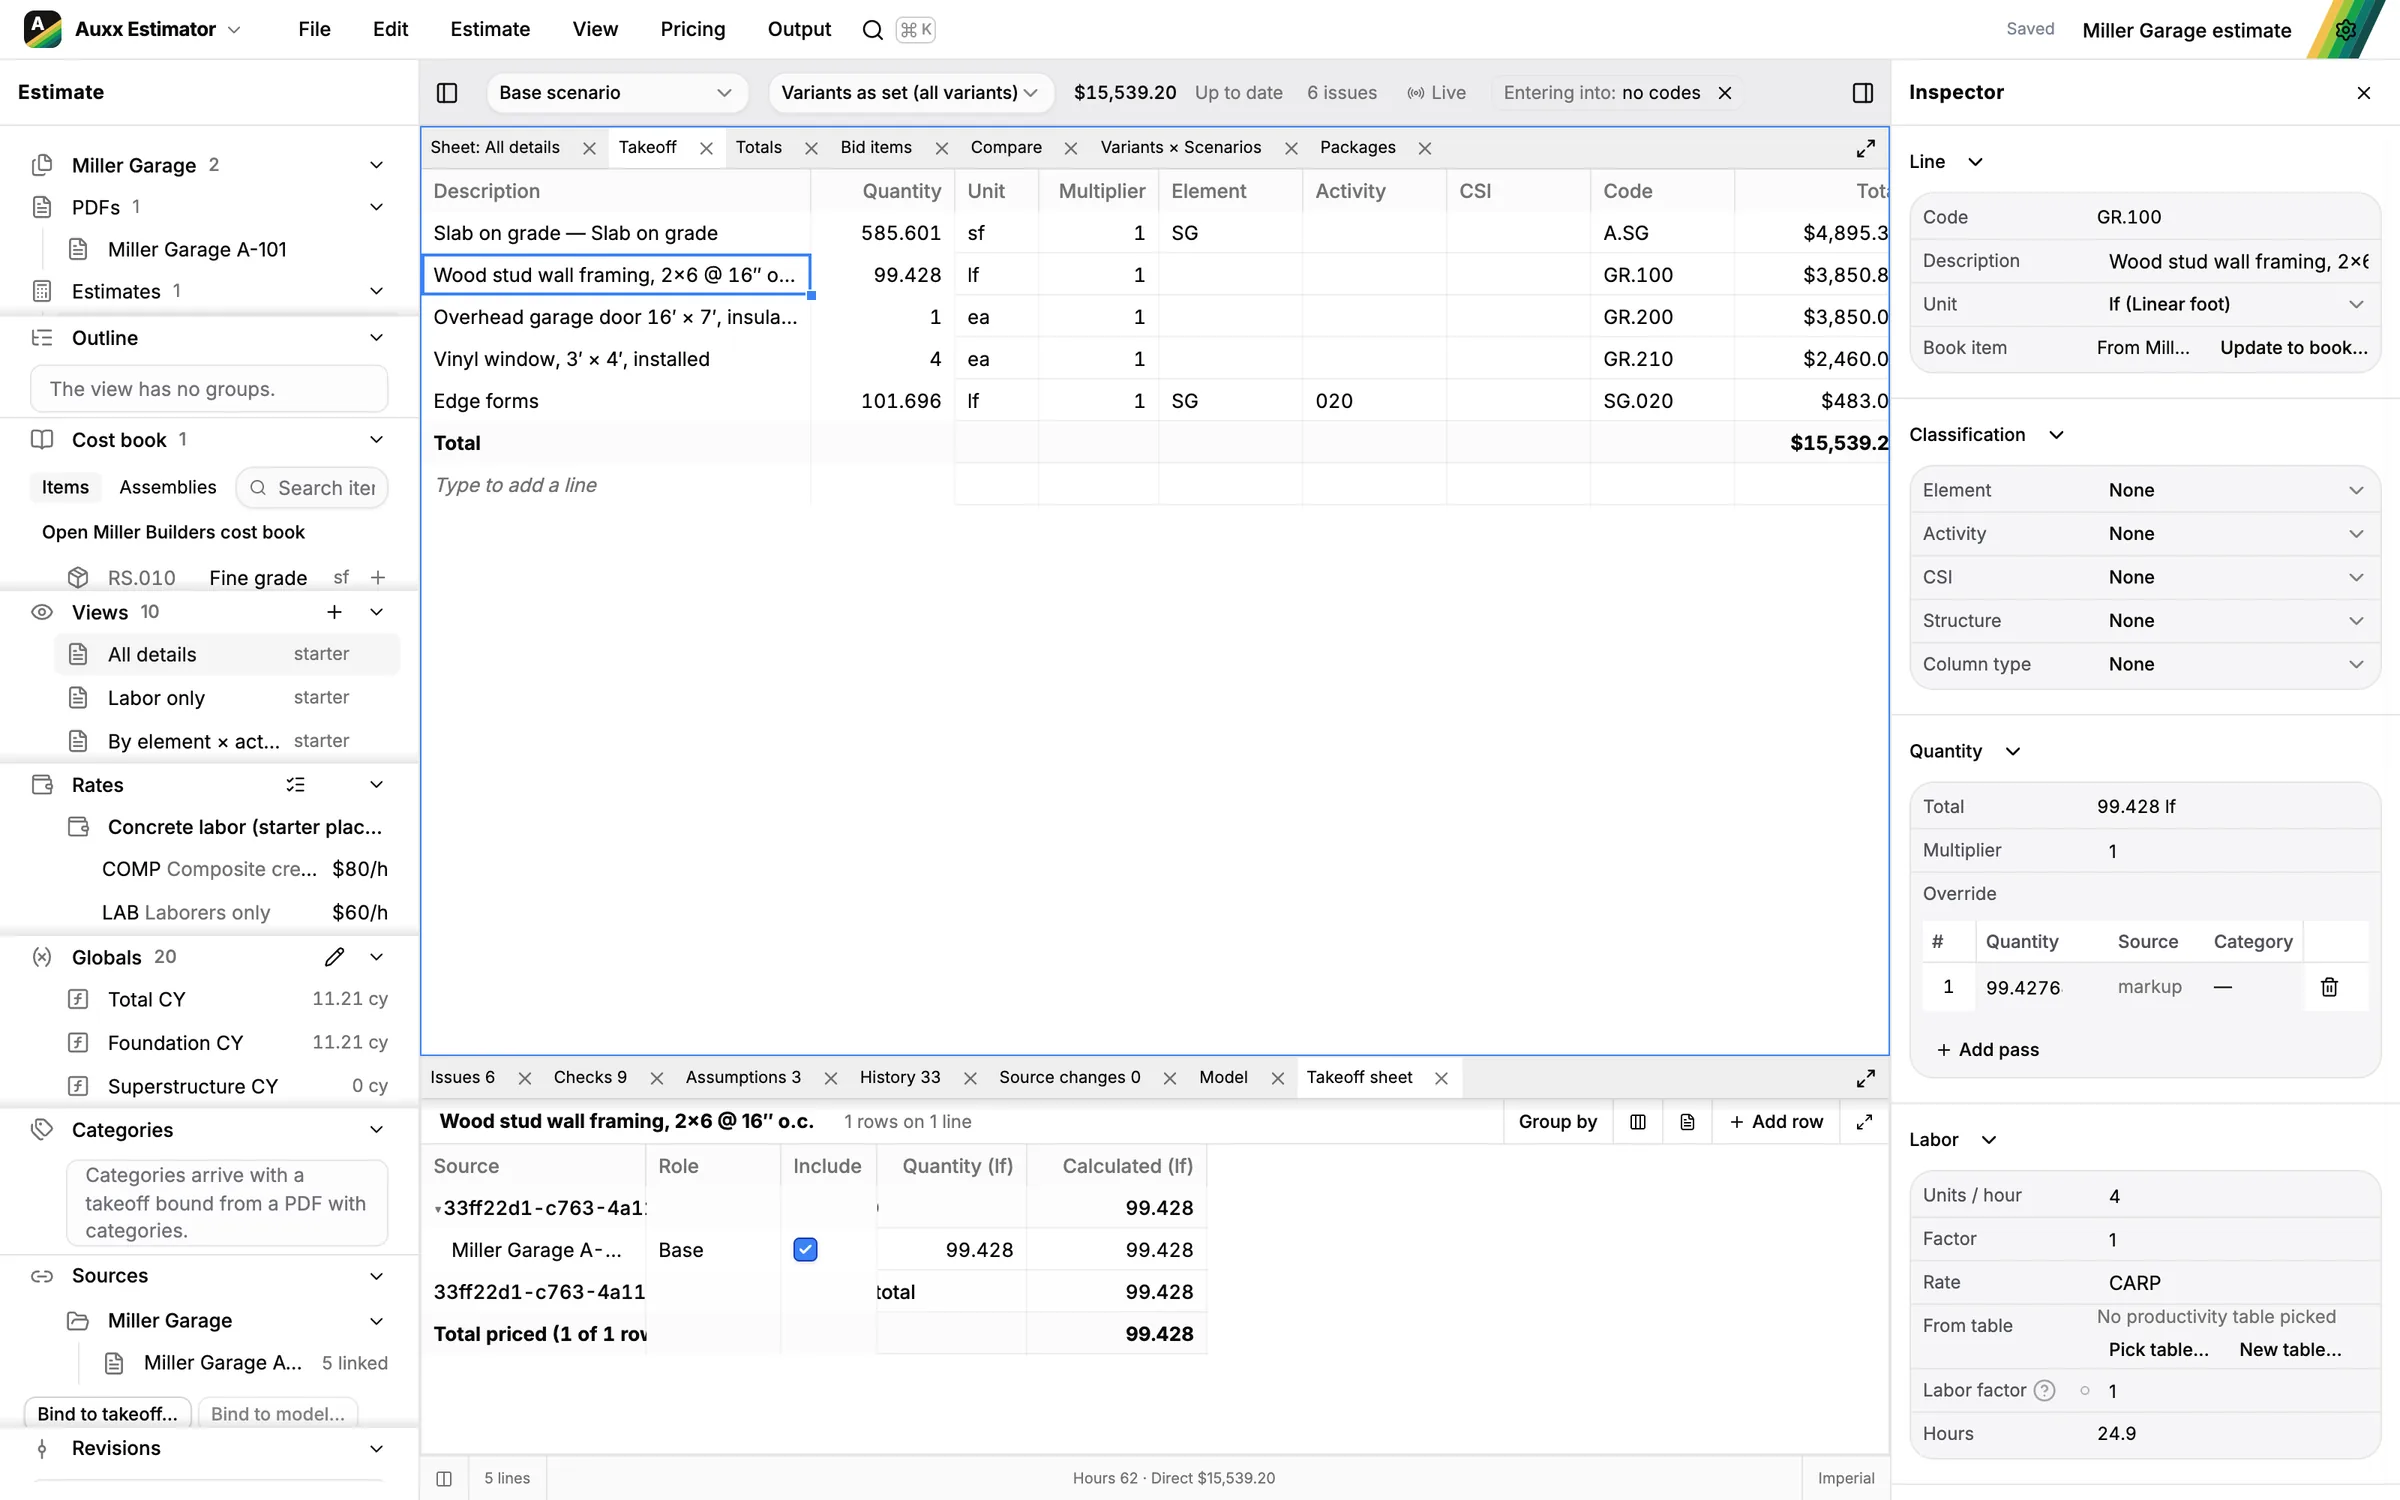Switch to the History 33 tab
The image size is (2400, 1500).
[x=900, y=1078]
